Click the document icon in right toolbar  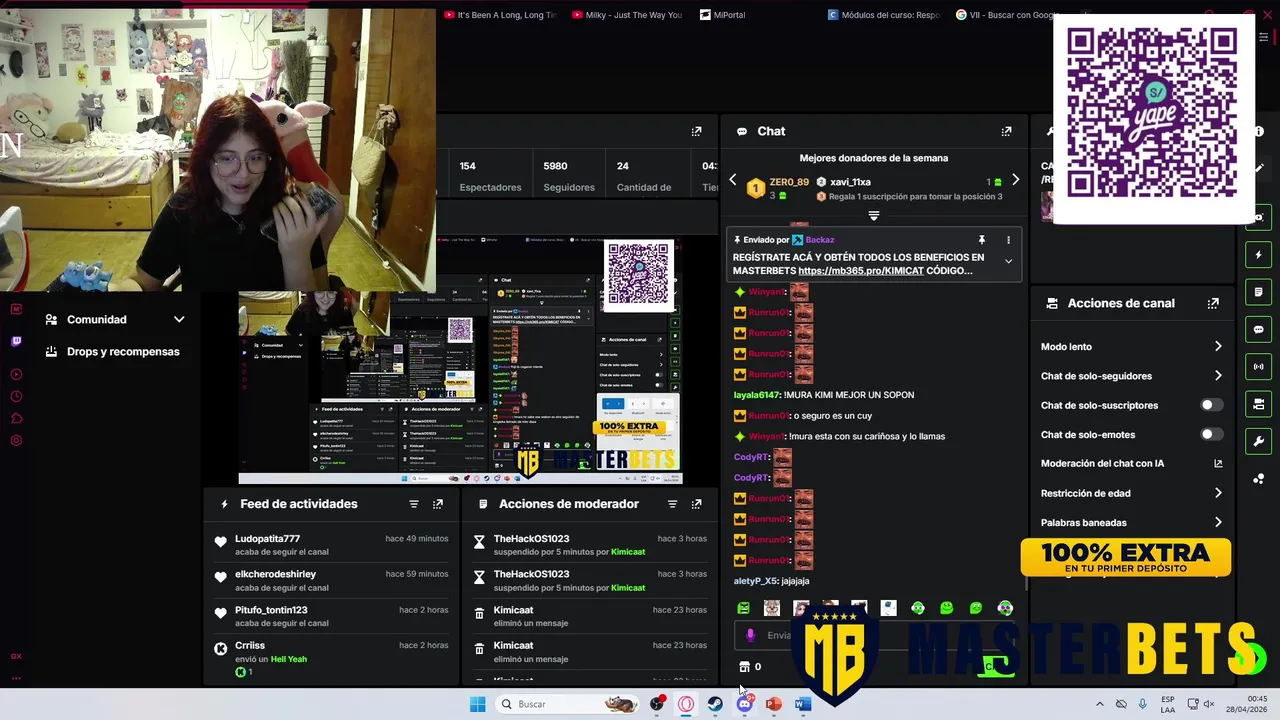tap(1258, 292)
